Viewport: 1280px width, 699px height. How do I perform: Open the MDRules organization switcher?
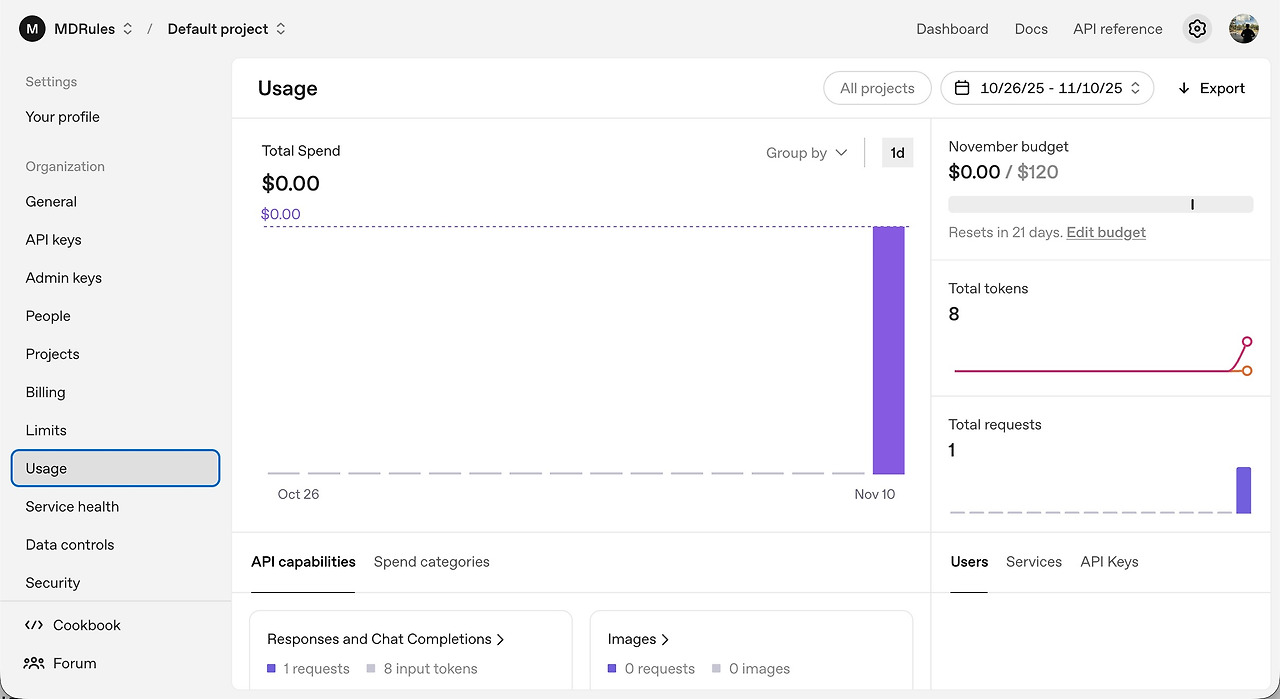coord(93,29)
